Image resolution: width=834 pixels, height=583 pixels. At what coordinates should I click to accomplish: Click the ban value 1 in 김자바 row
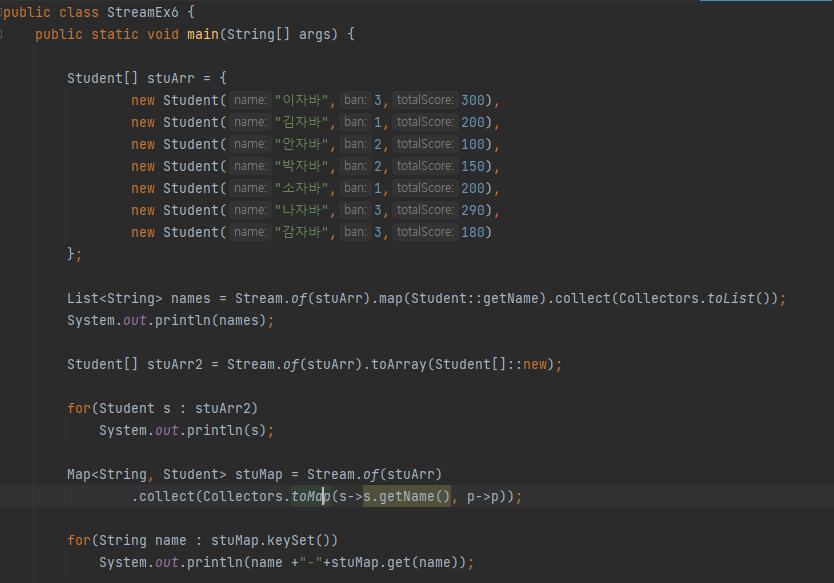pos(378,122)
